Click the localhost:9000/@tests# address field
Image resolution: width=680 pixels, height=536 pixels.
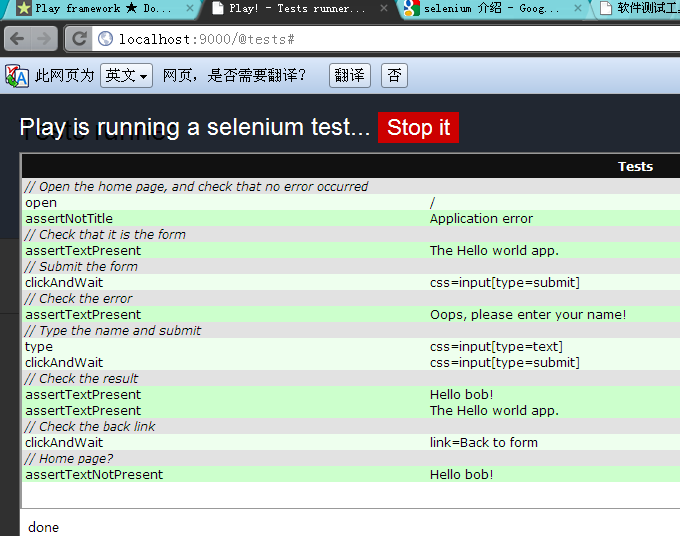[386, 39]
